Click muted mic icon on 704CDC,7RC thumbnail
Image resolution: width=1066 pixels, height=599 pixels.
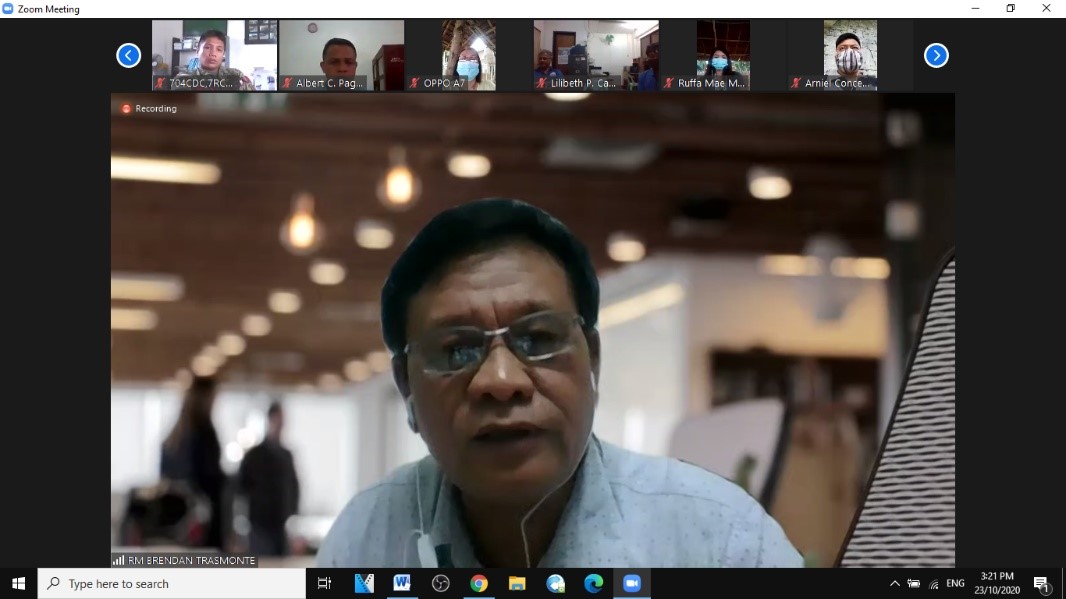(160, 83)
